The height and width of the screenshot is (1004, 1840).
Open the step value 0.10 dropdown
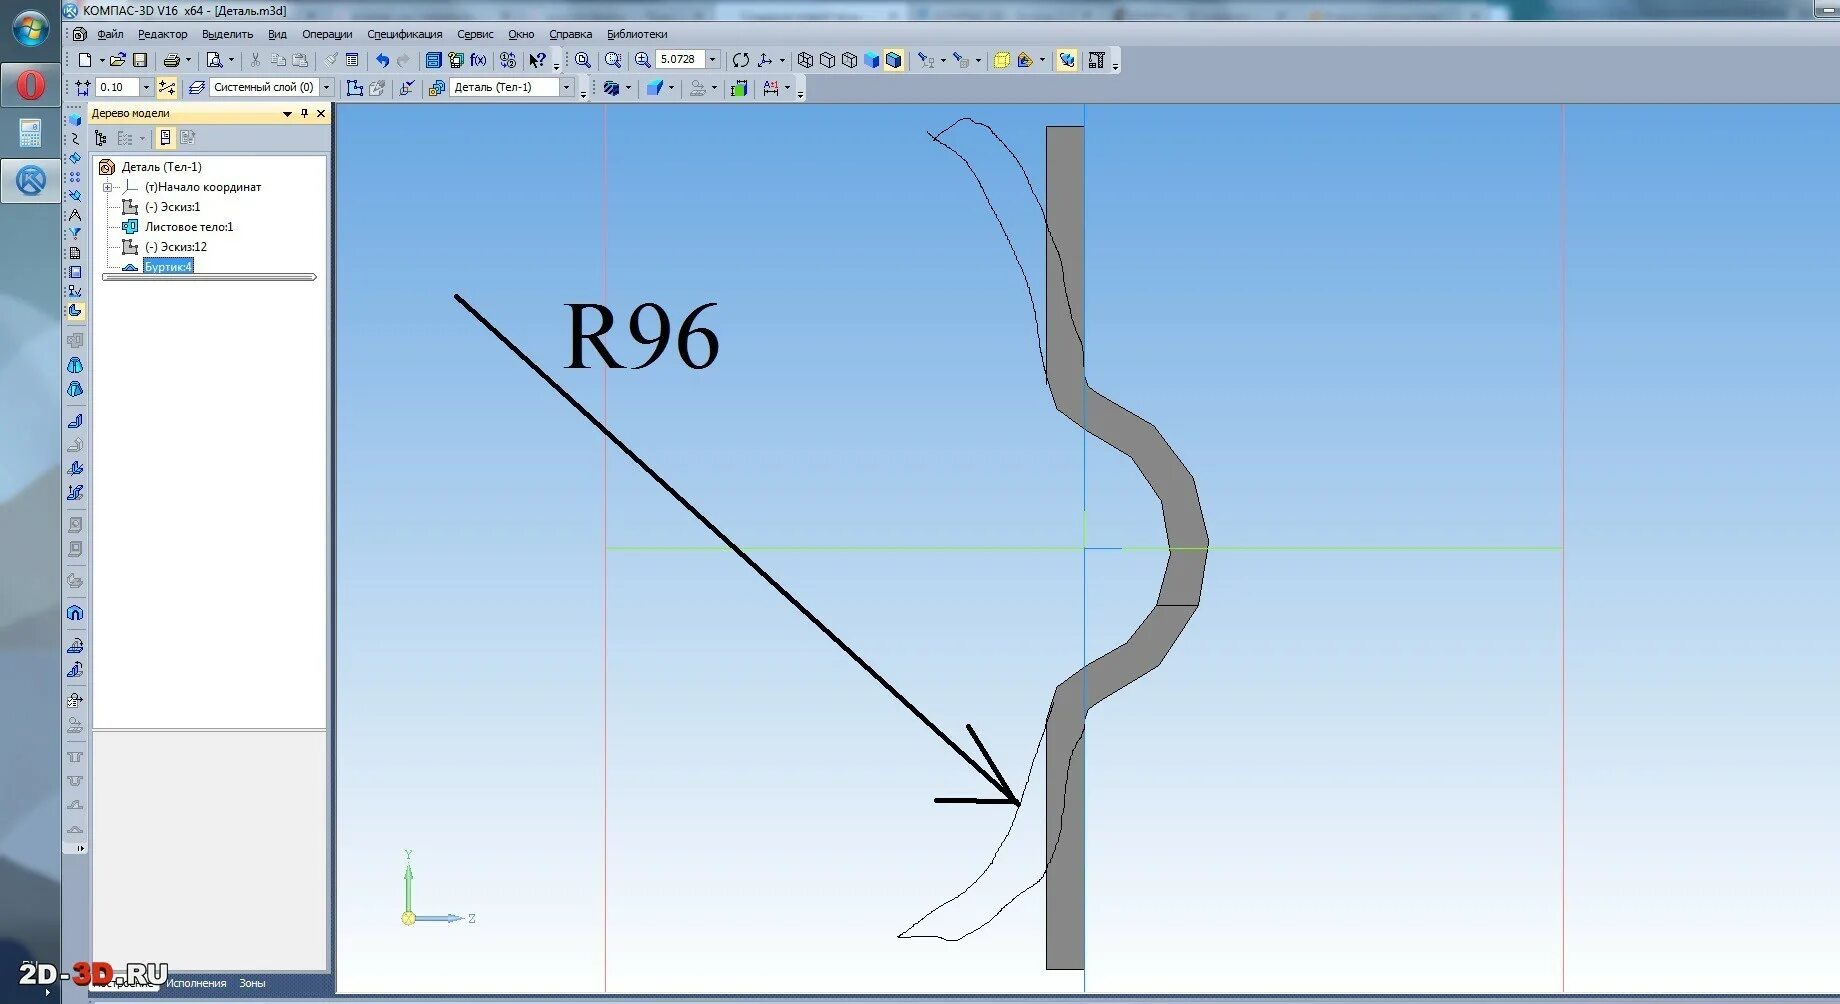(x=146, y=88)
